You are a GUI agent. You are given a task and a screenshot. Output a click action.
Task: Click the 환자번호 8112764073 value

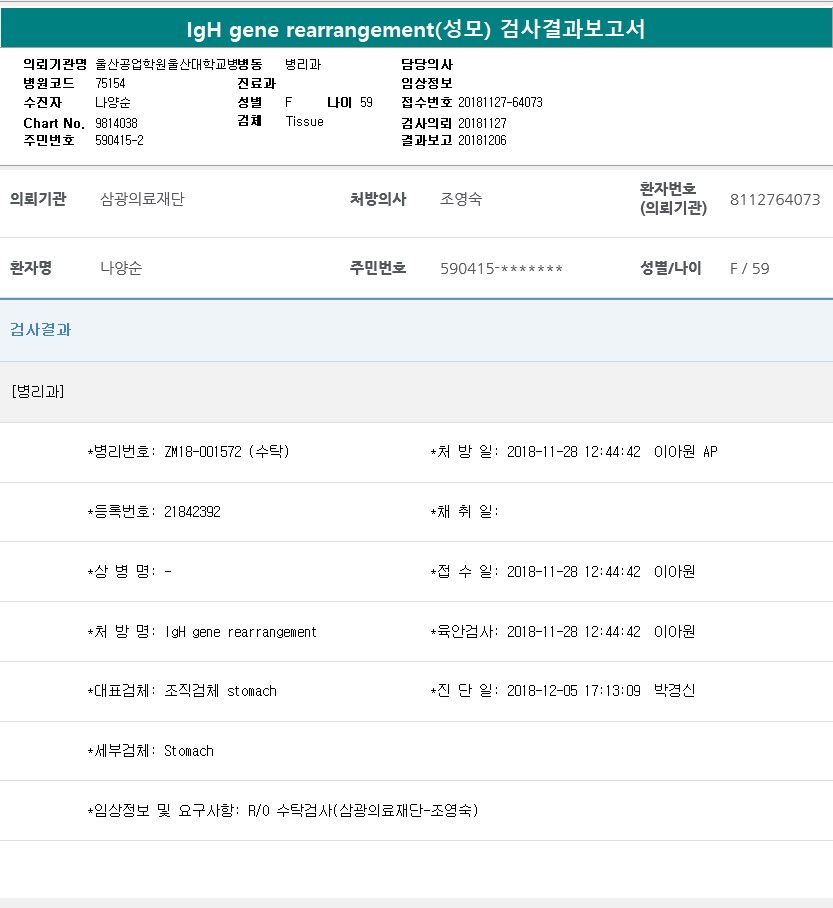pyautogui.click(x=775, y=199)
